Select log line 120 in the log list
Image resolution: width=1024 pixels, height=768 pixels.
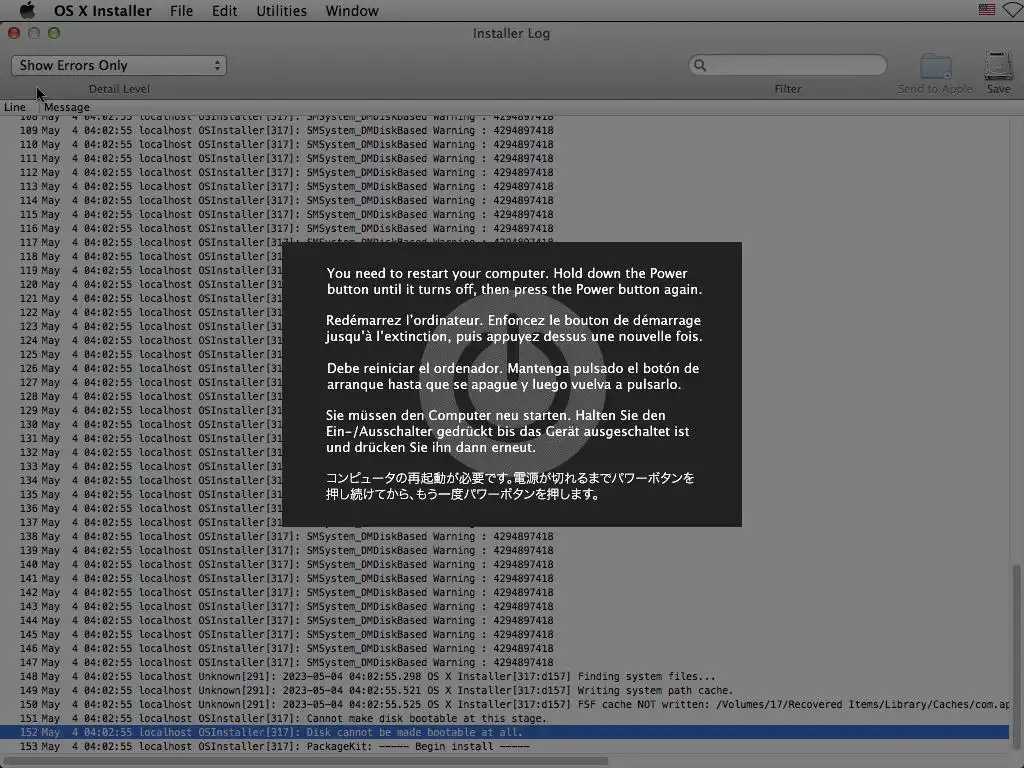pos(140,284)
